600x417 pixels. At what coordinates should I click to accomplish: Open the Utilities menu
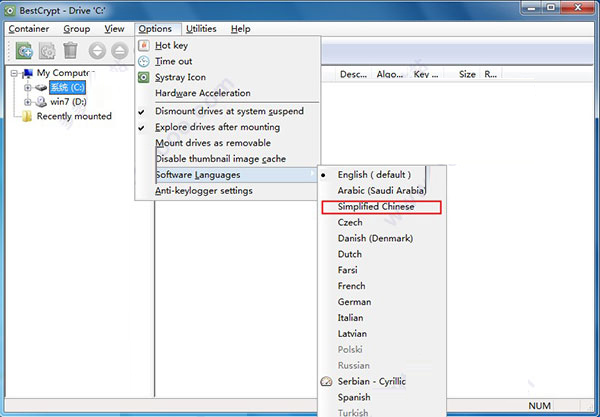[x=201, y=29]
